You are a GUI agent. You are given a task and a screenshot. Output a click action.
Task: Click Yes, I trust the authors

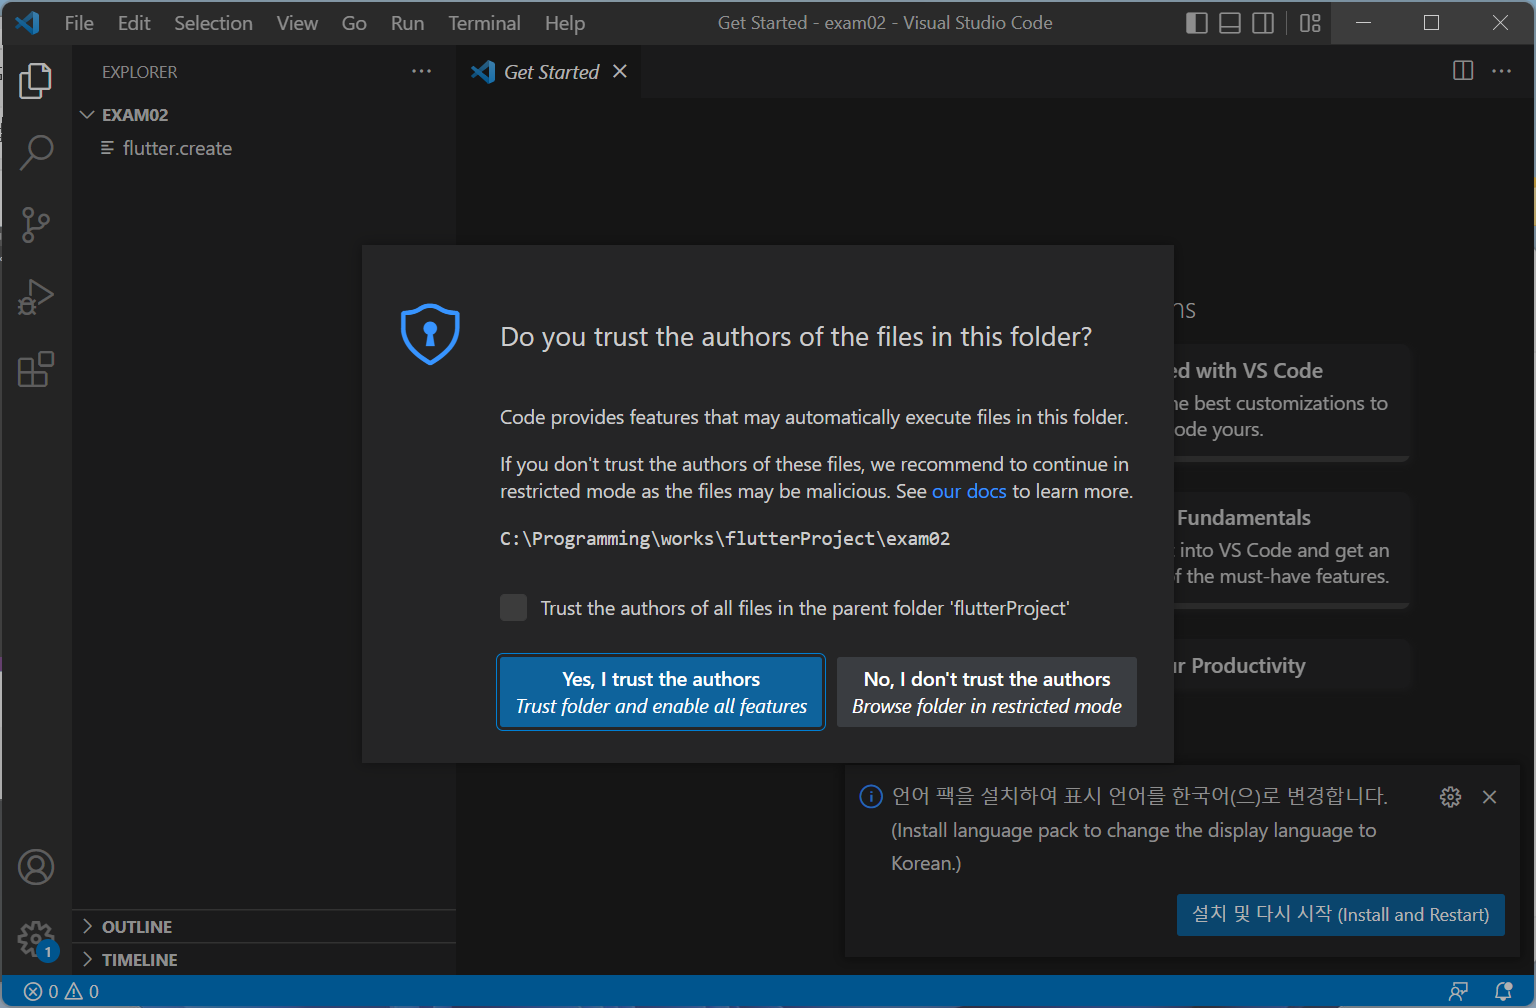661,692
